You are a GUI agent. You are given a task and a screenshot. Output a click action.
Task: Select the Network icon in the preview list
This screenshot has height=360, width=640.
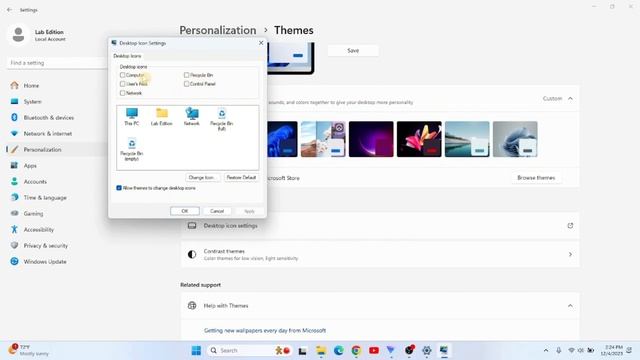(x=191, y=117)
